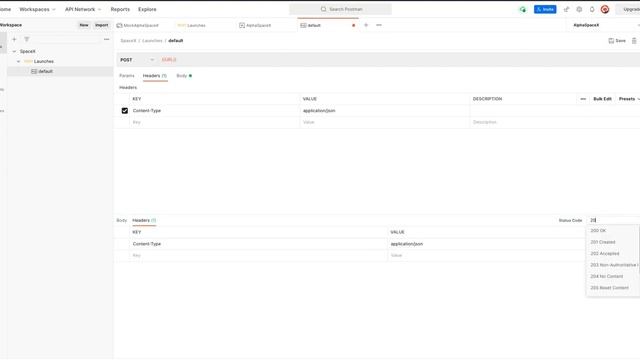The height and width of the screenshot is (360, 640).
Task: Click the user avatar icon
Action: coord(605,9)
